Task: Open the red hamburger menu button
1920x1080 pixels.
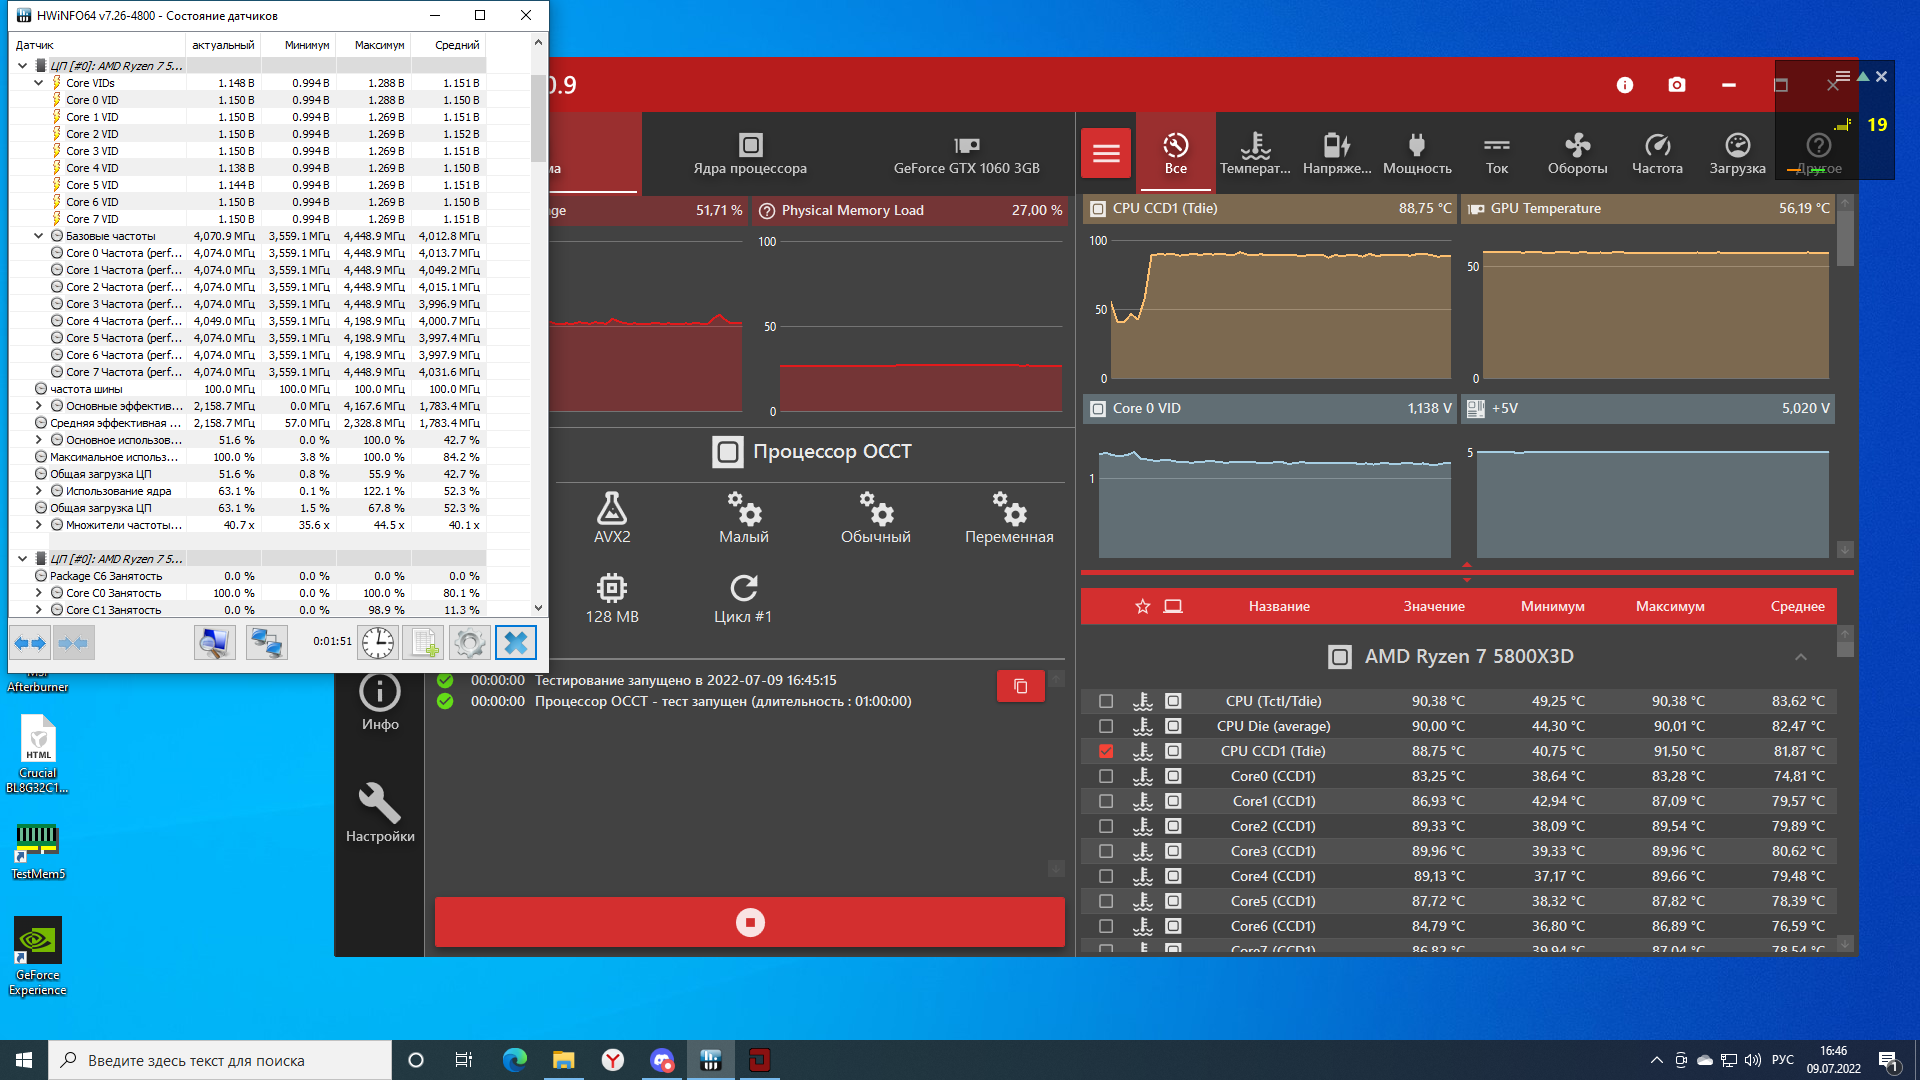Action: 1106,153
